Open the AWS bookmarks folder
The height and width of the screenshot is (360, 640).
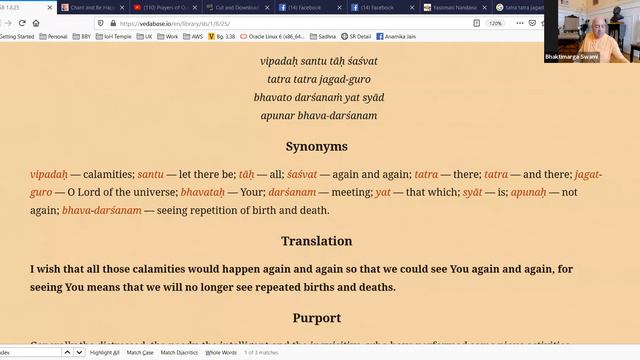pyautogui.click(x=193, y=36)
